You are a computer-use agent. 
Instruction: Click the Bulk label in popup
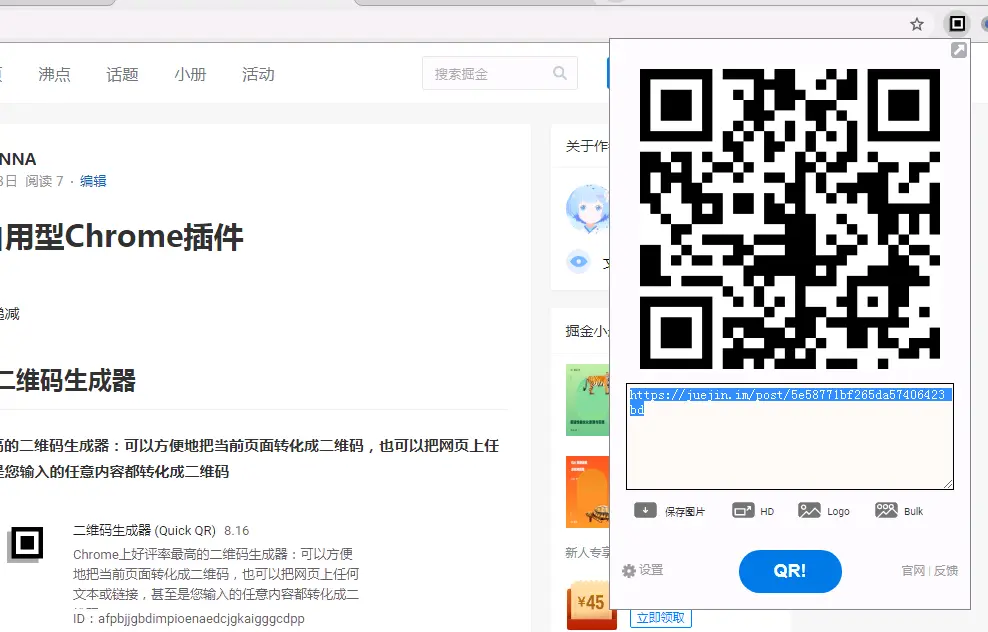click(x=913, y=512)
